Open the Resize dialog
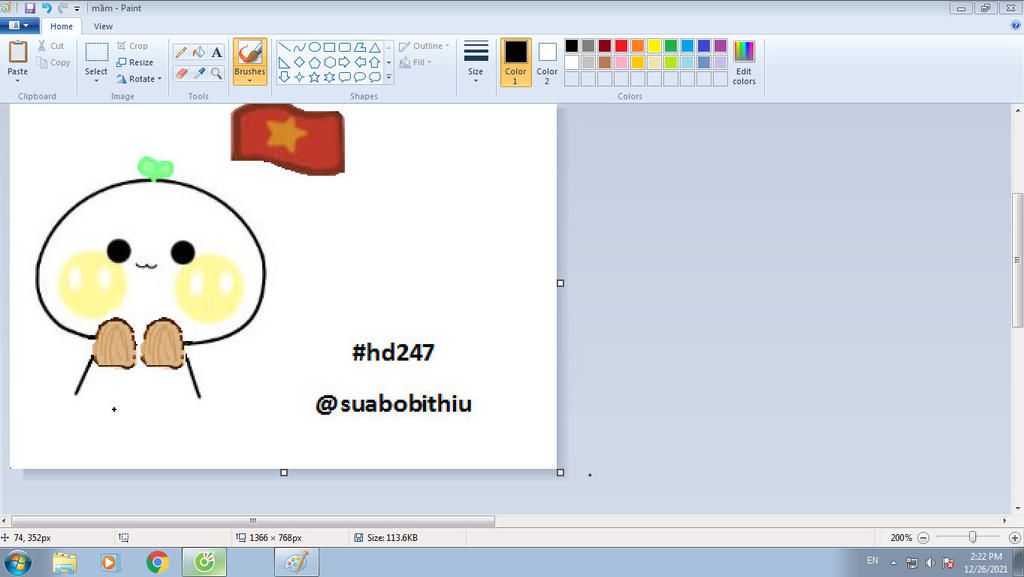The width and height of the screenshot is (1024, 577). tap(135, 62)
